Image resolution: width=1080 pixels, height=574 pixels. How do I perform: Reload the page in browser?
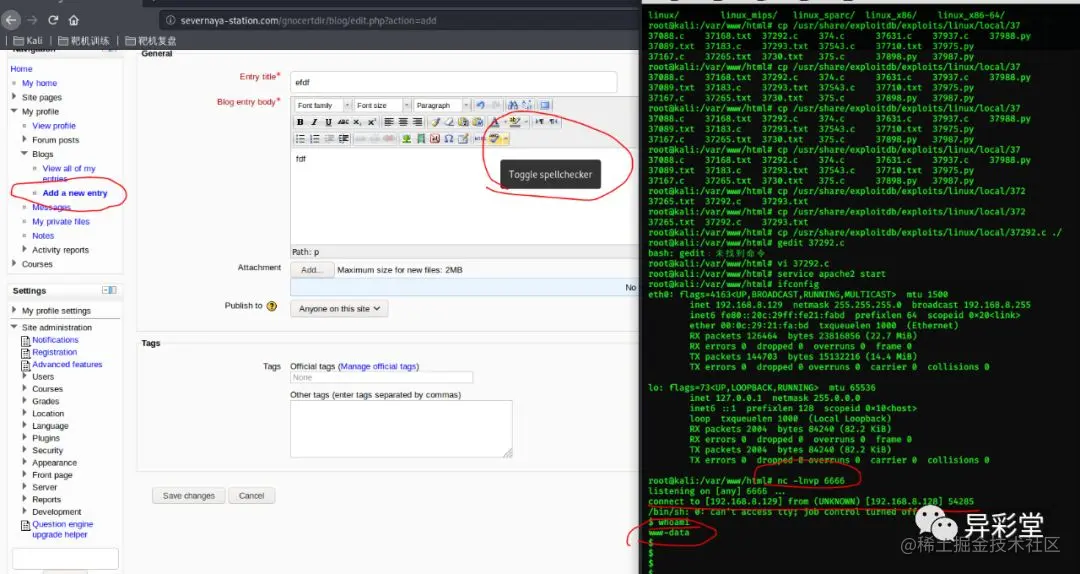(53, 20)
